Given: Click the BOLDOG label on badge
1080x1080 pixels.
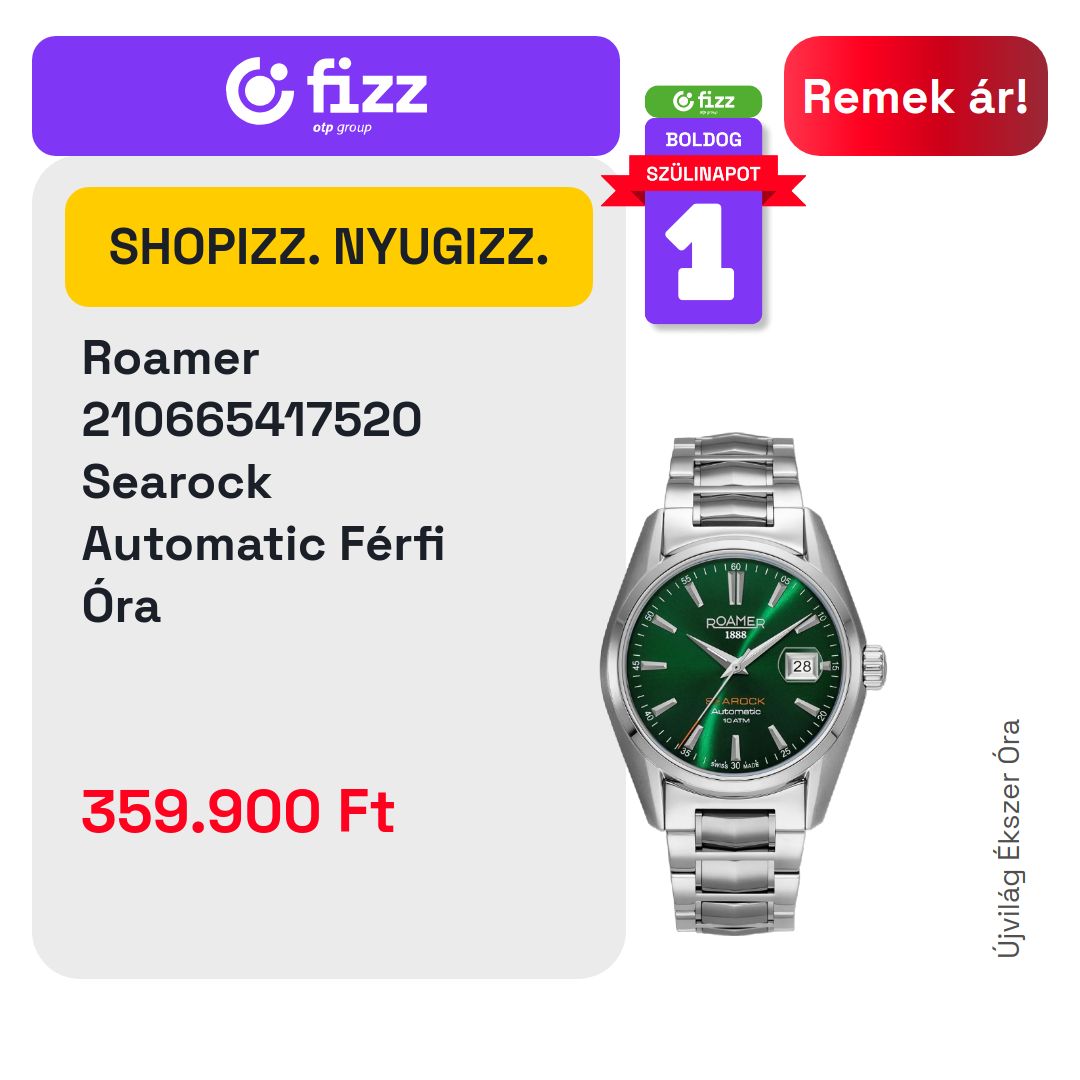Looking at the screenshot, I should point(703,140).
